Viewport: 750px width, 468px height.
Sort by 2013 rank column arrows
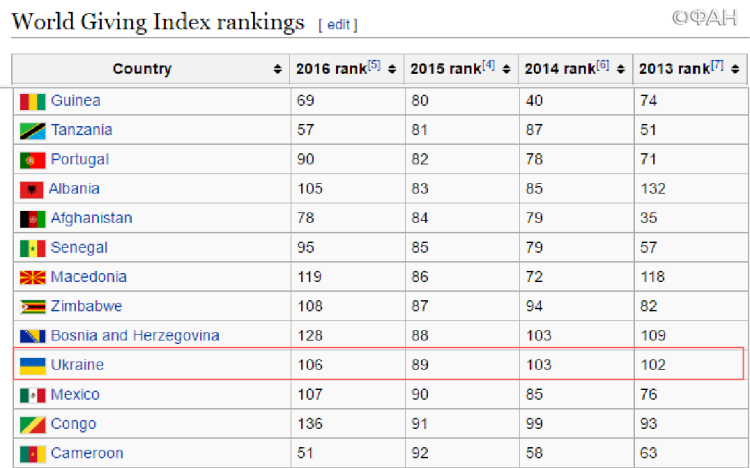click(735, 69)
